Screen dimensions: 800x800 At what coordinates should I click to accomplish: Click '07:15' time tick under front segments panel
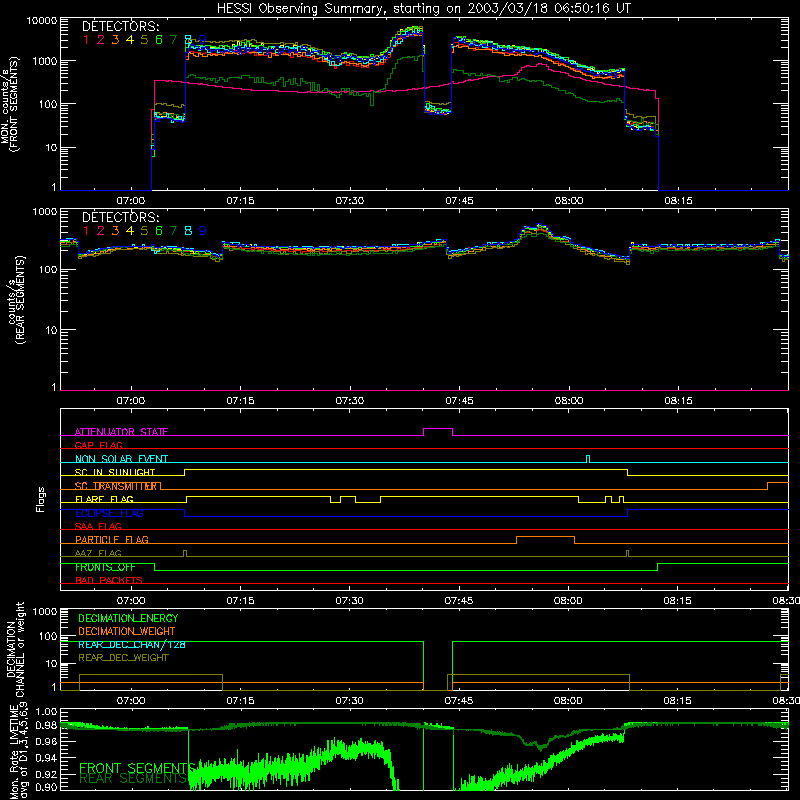pos(240,201)
